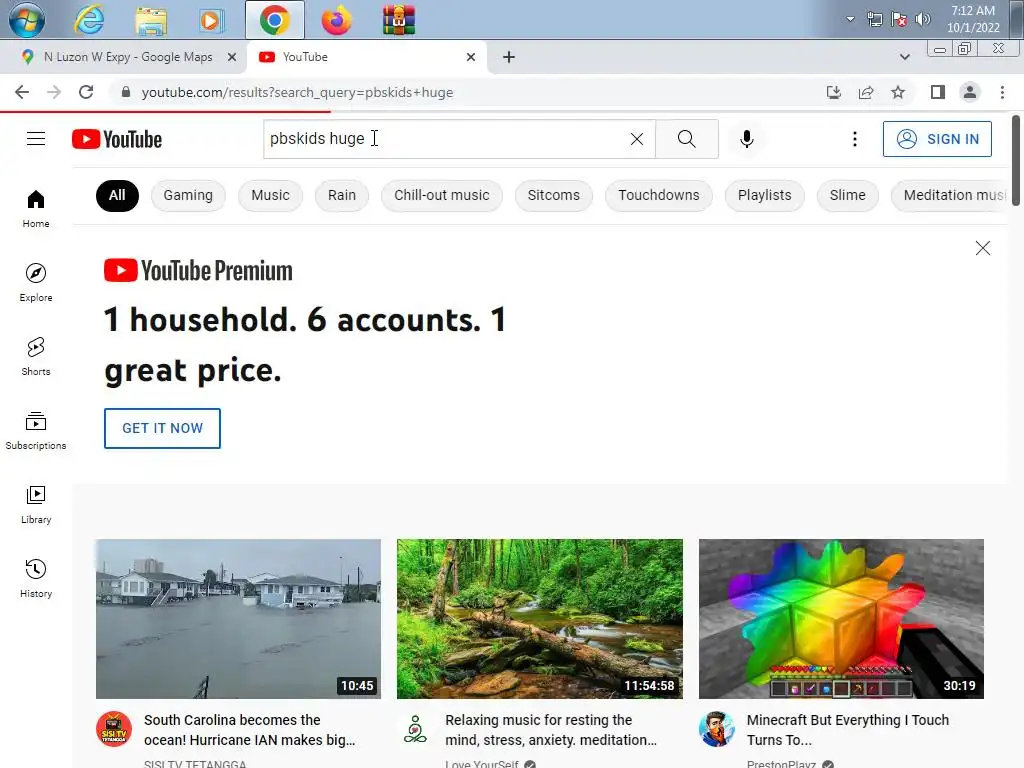The width and height of the screenshot is (1024, 768).
Task: Open Shorts in the sidebar
Action: coord(36,357)
